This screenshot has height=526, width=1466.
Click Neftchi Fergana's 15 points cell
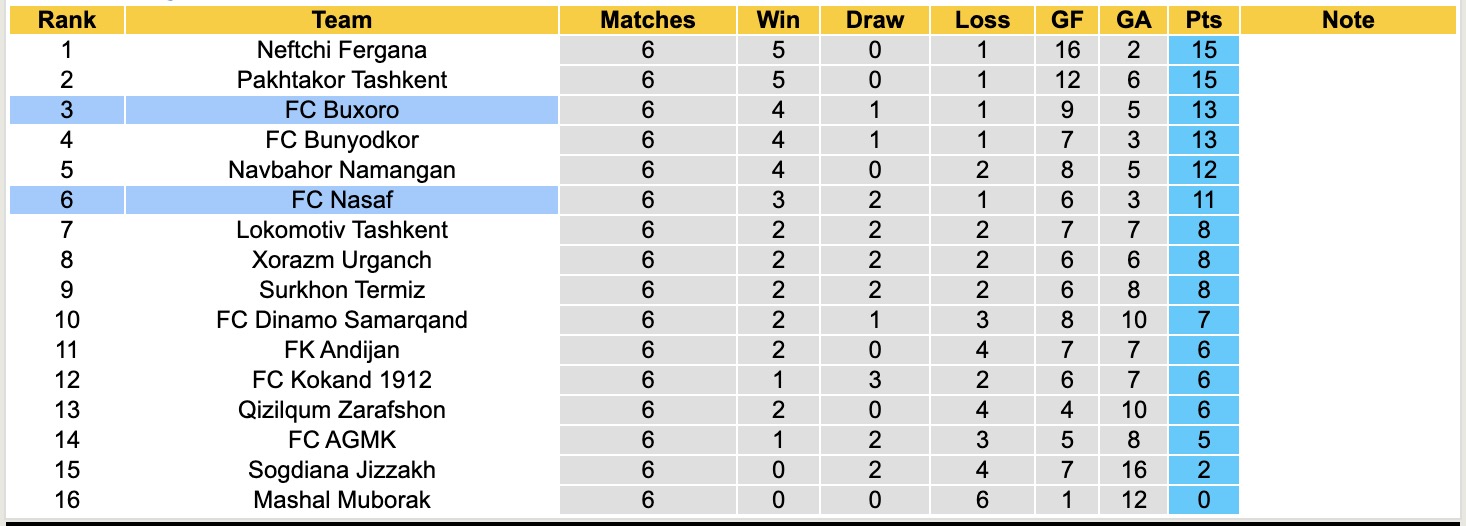(x=1203, y=50)
